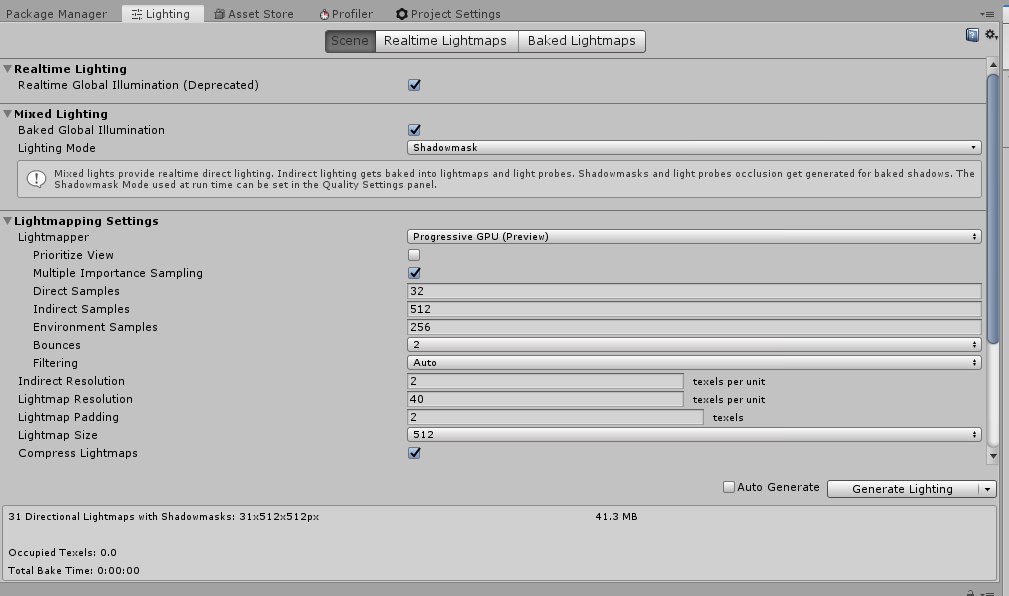Click the Generate Lighting button

pyautogui.click(x=902, y=489)
